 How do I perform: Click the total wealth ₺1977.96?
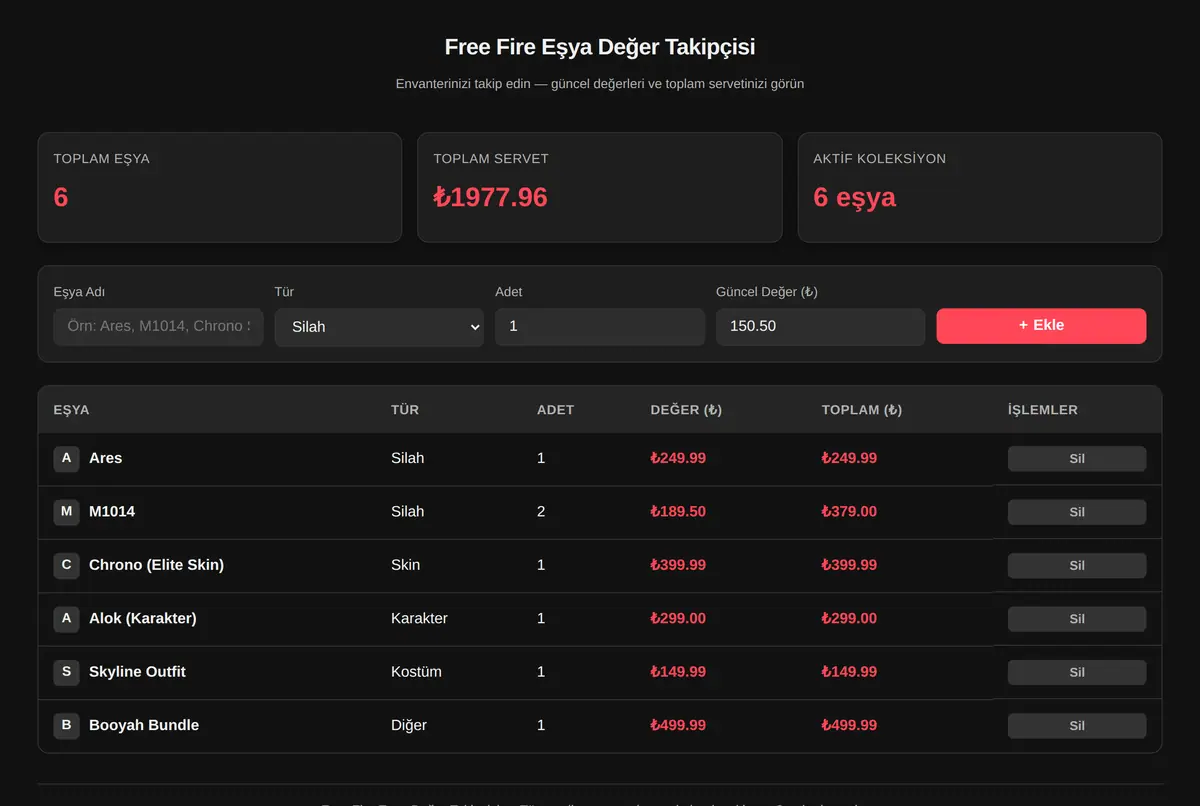point(490,197)
